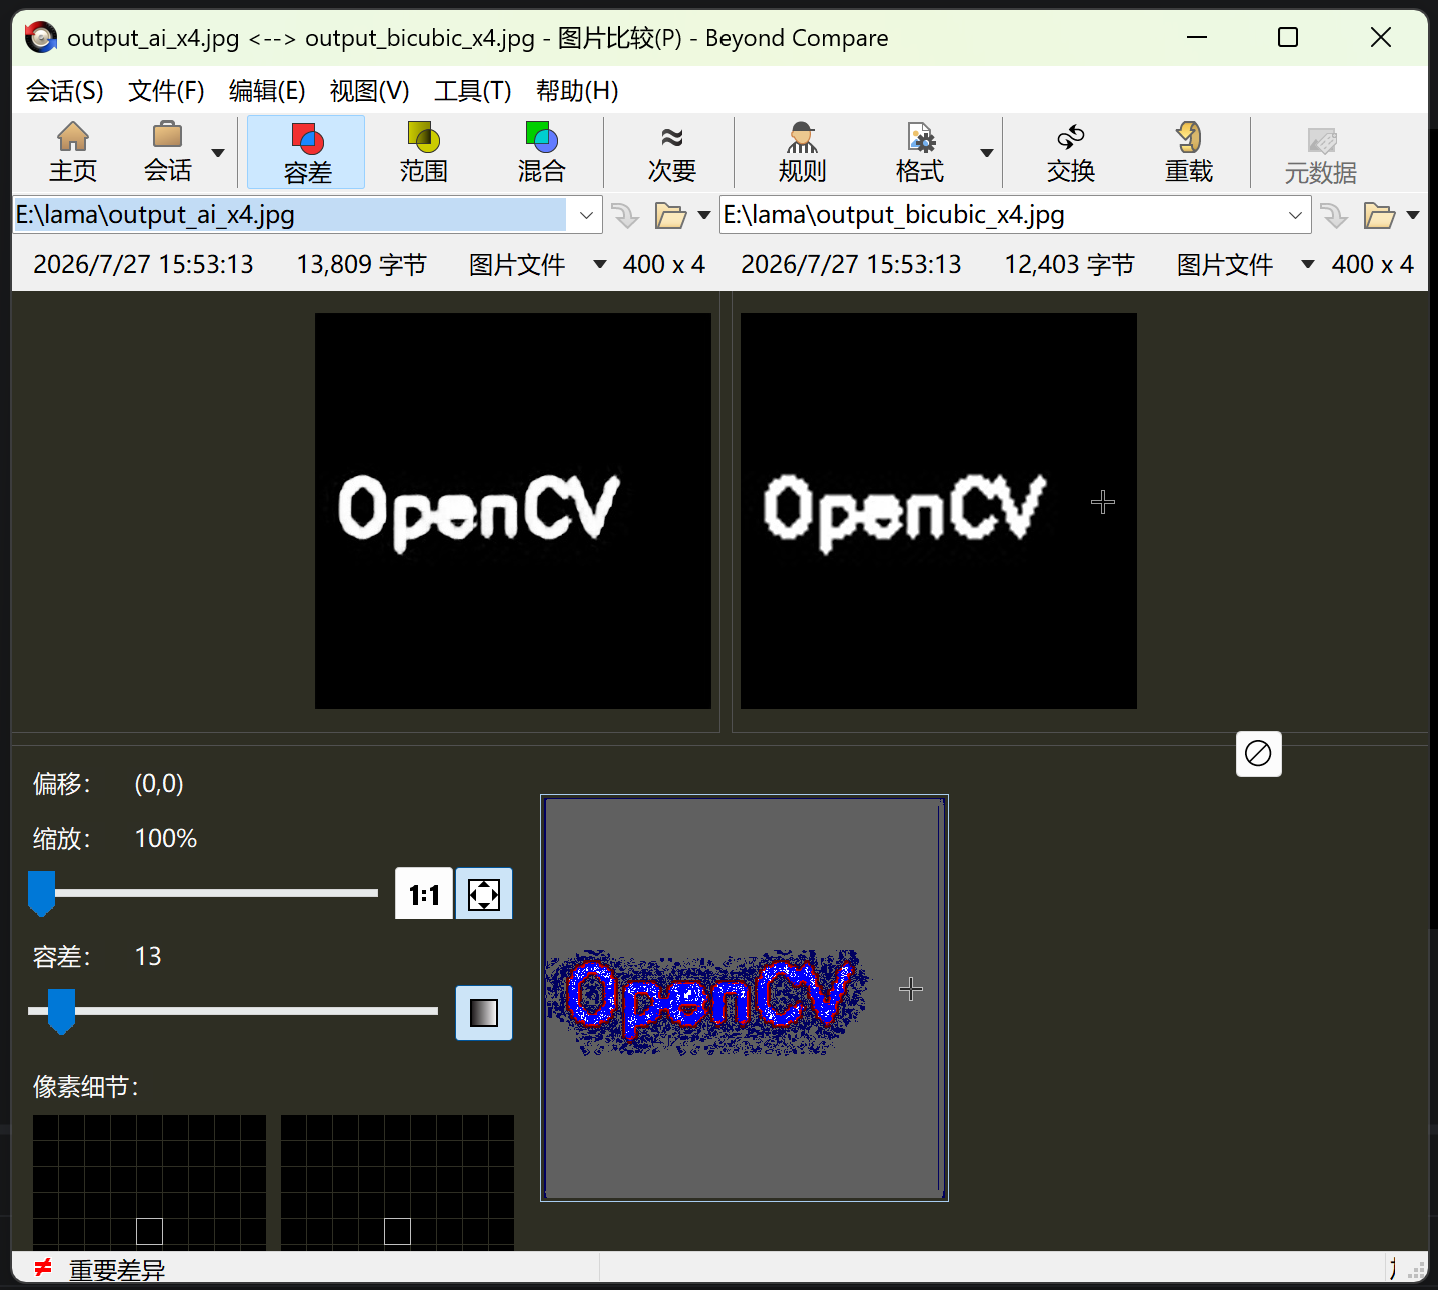The image size is (1438, 1290).
Task: Click the tolerance value 13
Action: point(148,956)
